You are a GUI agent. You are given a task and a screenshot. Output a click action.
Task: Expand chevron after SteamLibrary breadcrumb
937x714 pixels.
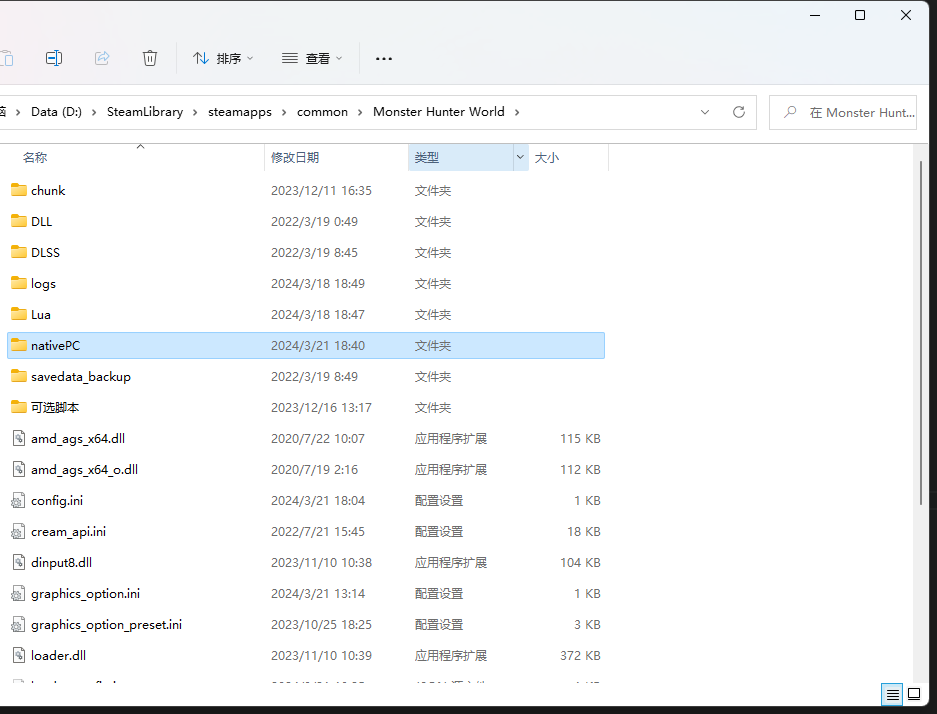coord(195,112)
